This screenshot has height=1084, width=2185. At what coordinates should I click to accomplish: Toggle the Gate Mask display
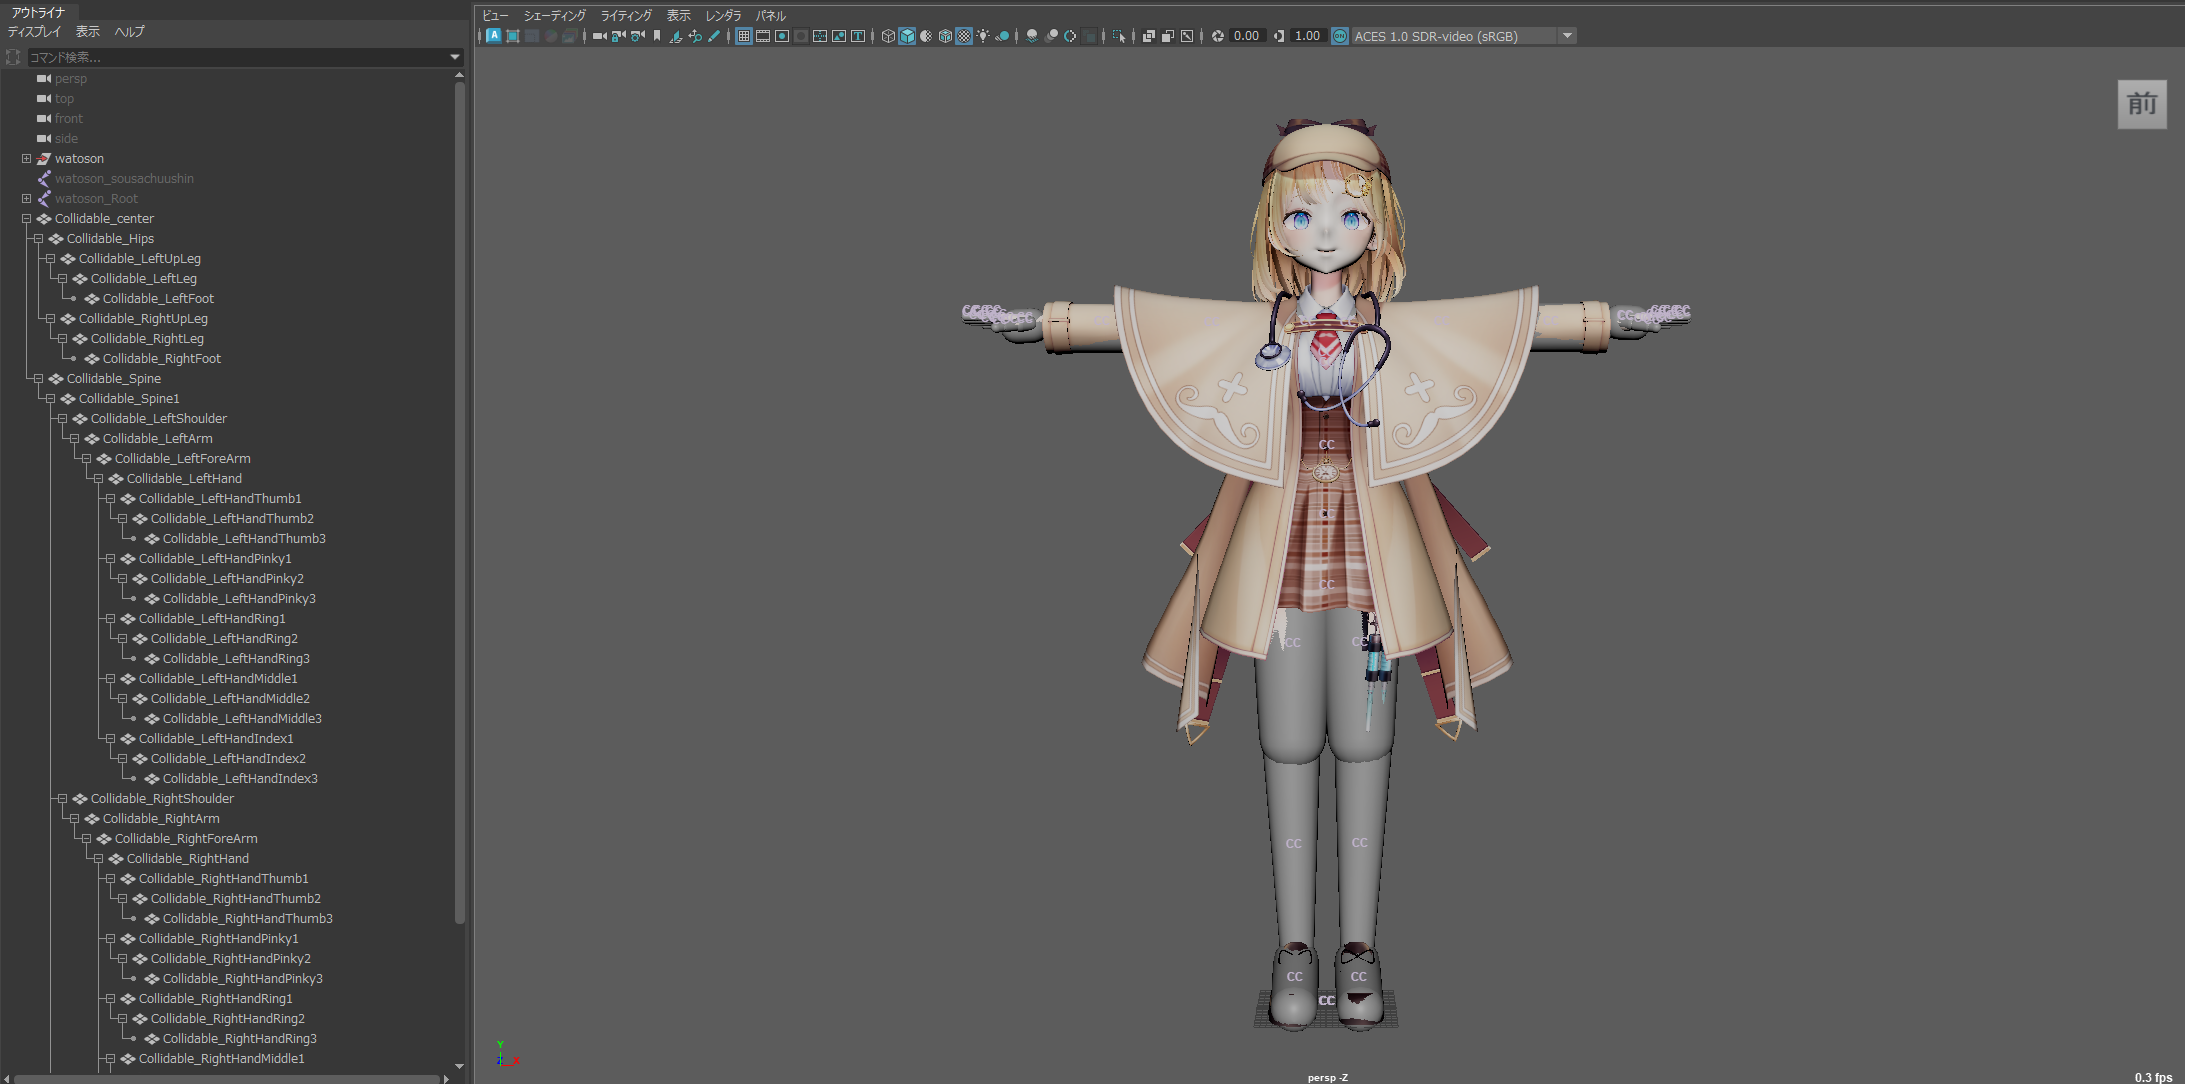(801, 36)
